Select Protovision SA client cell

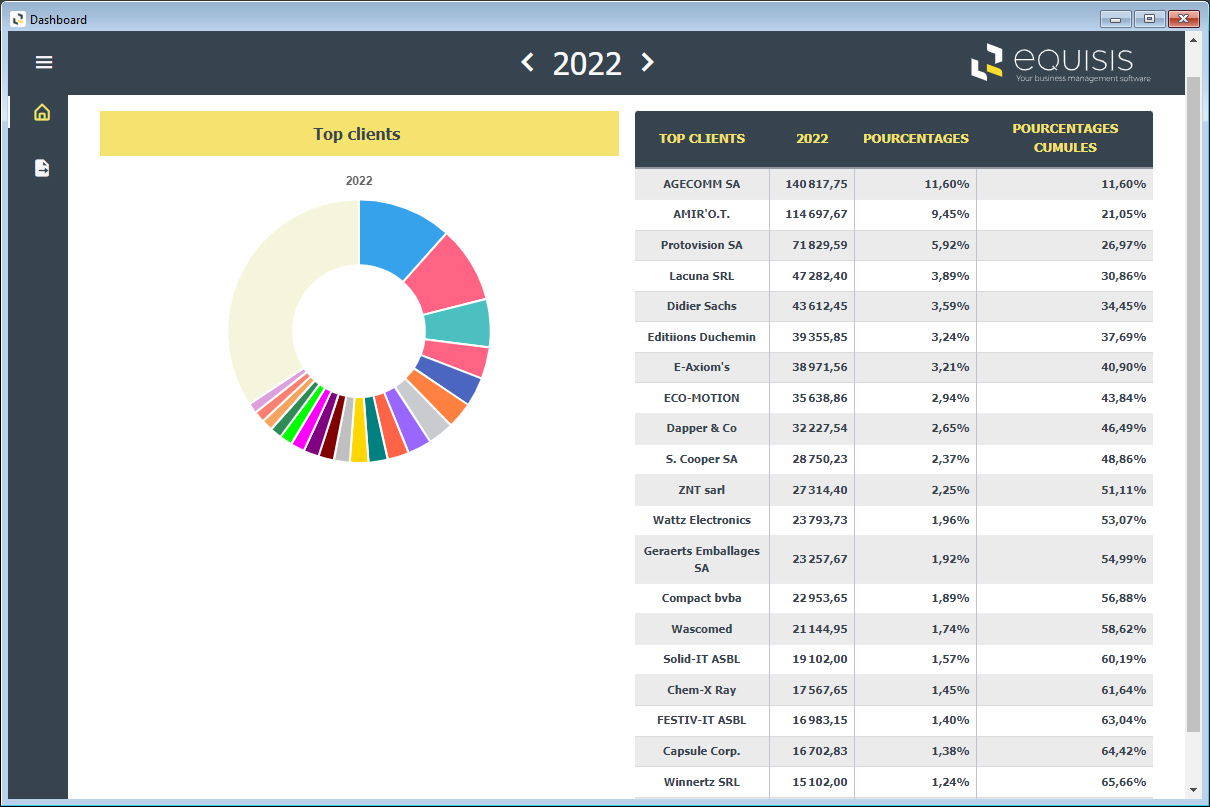702,246
